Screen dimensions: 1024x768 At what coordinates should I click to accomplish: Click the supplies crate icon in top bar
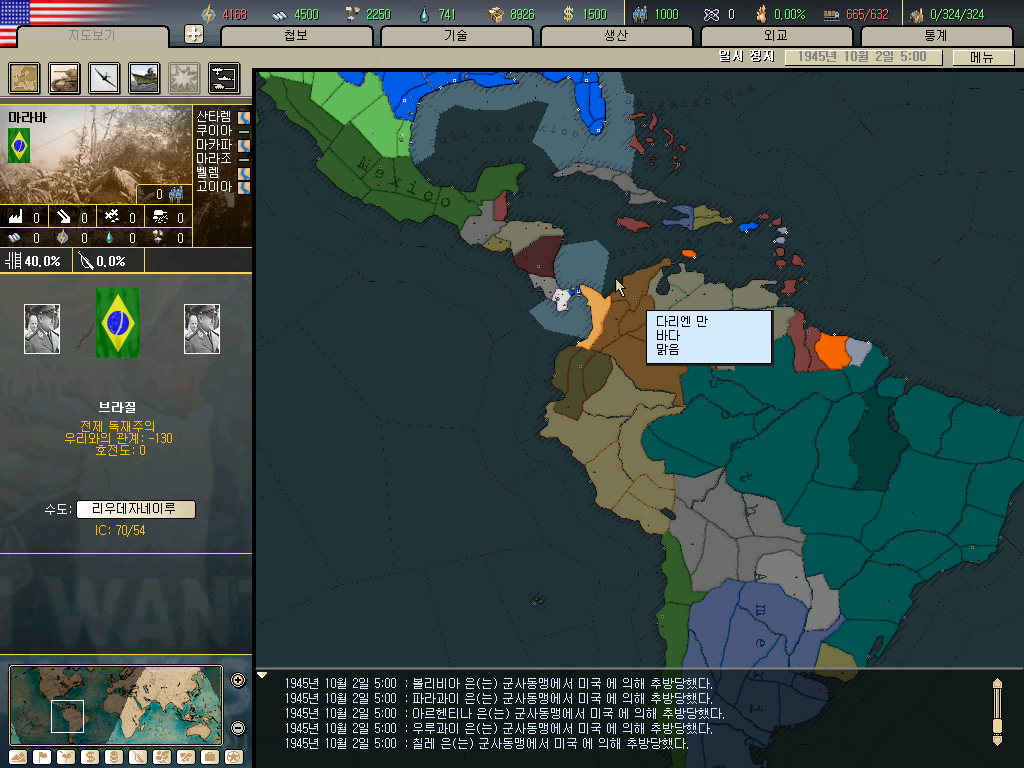496,14
